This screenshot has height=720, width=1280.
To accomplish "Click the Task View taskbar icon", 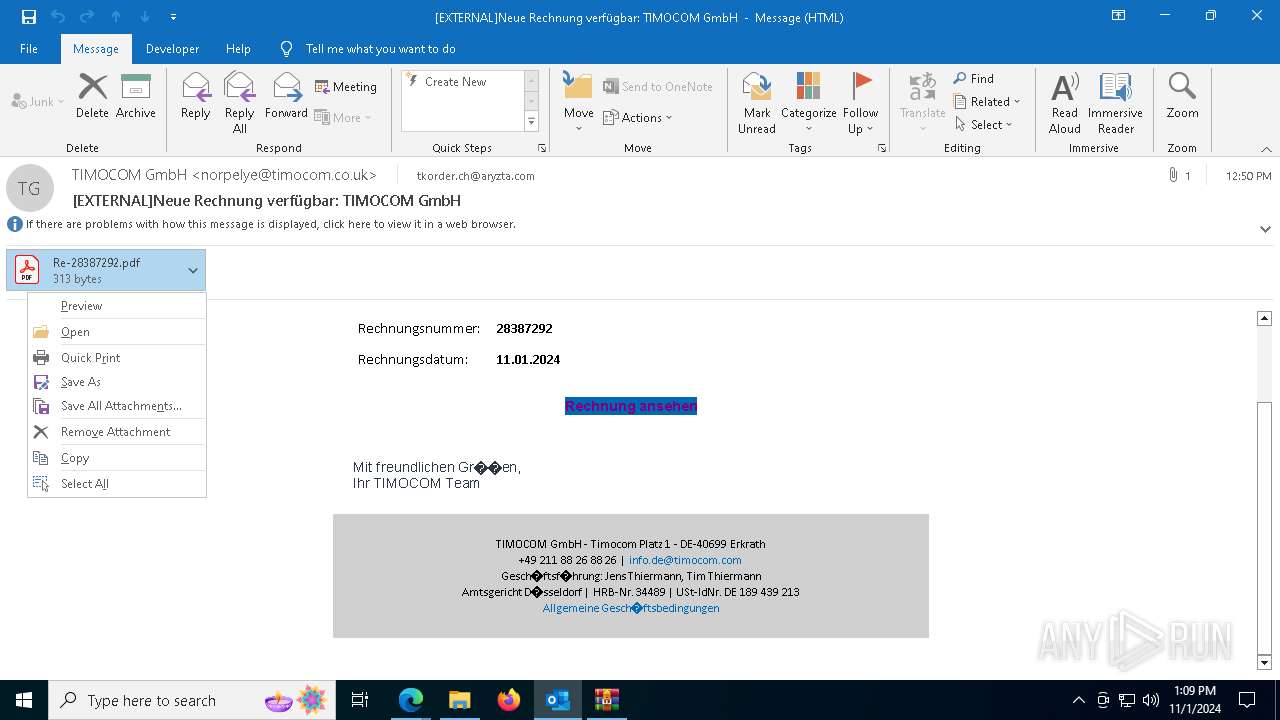I will (360, 700).
